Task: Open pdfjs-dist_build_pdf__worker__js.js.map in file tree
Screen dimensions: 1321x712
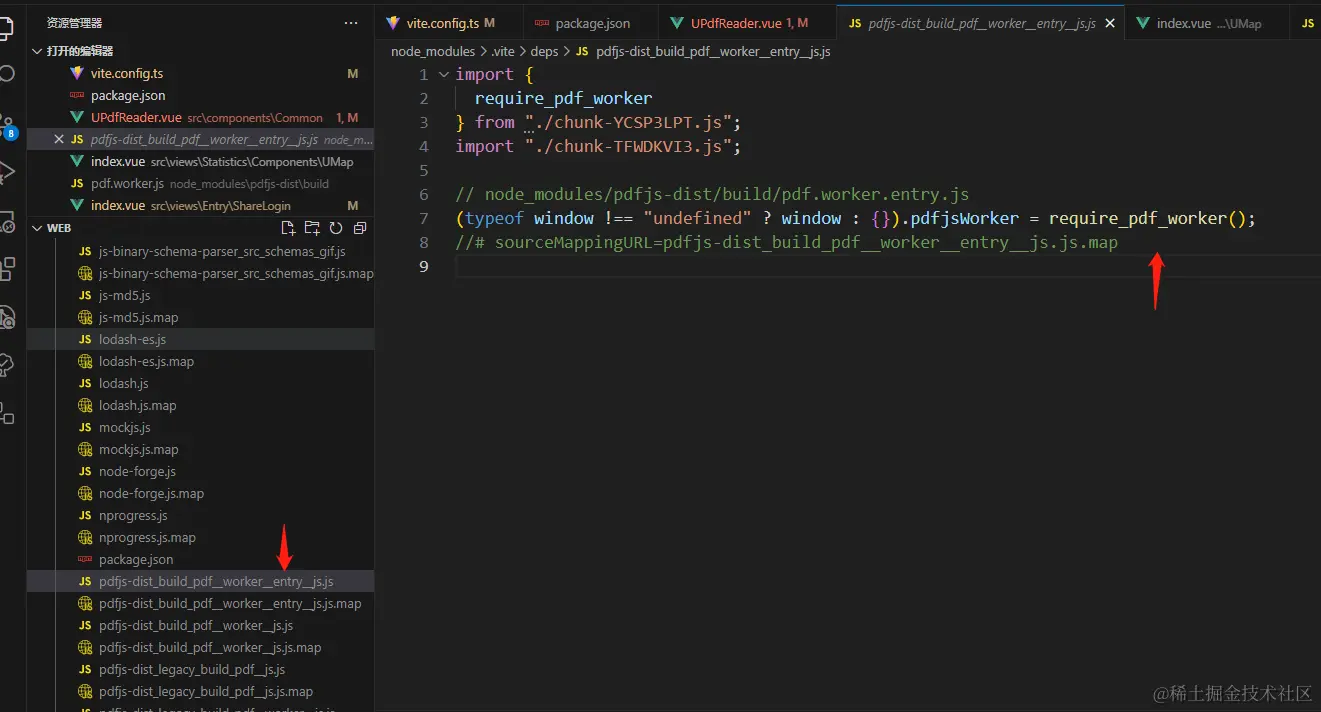Action: 200,647
